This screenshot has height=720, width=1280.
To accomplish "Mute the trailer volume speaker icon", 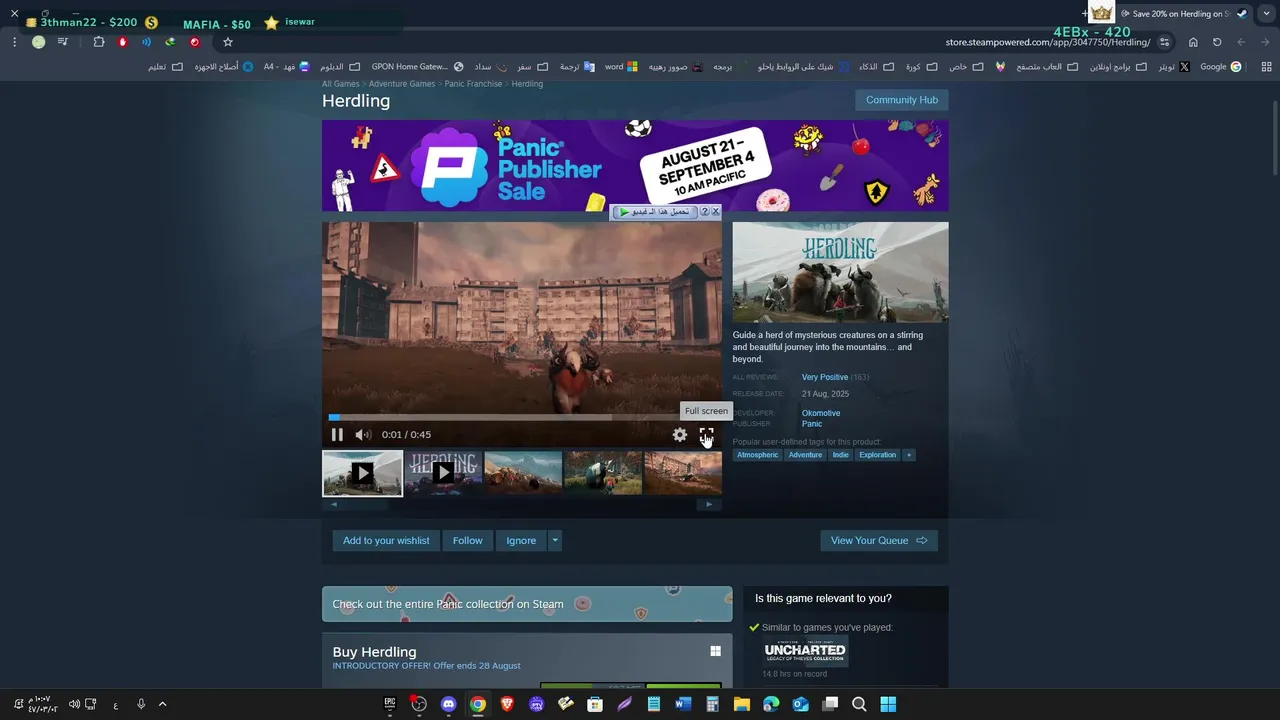I will pyautogui.click(x=363, y=435).
